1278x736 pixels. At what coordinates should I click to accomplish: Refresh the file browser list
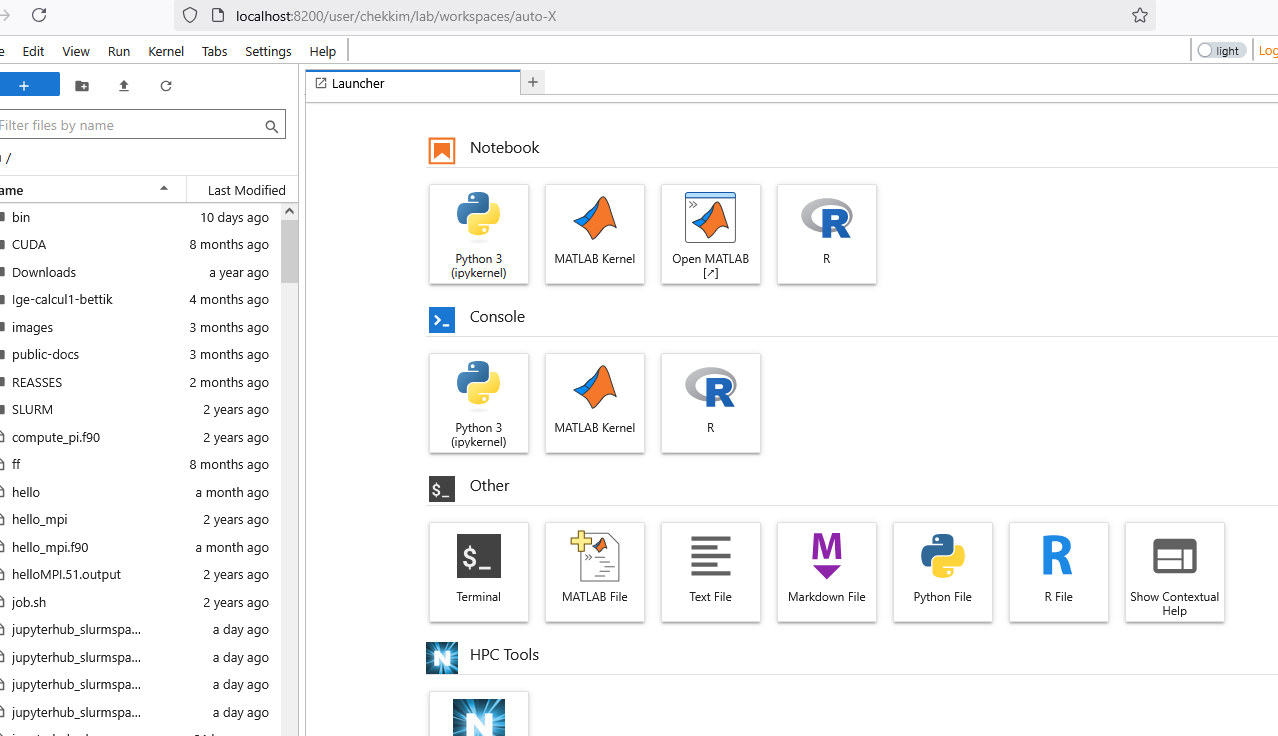pos(166,86)
